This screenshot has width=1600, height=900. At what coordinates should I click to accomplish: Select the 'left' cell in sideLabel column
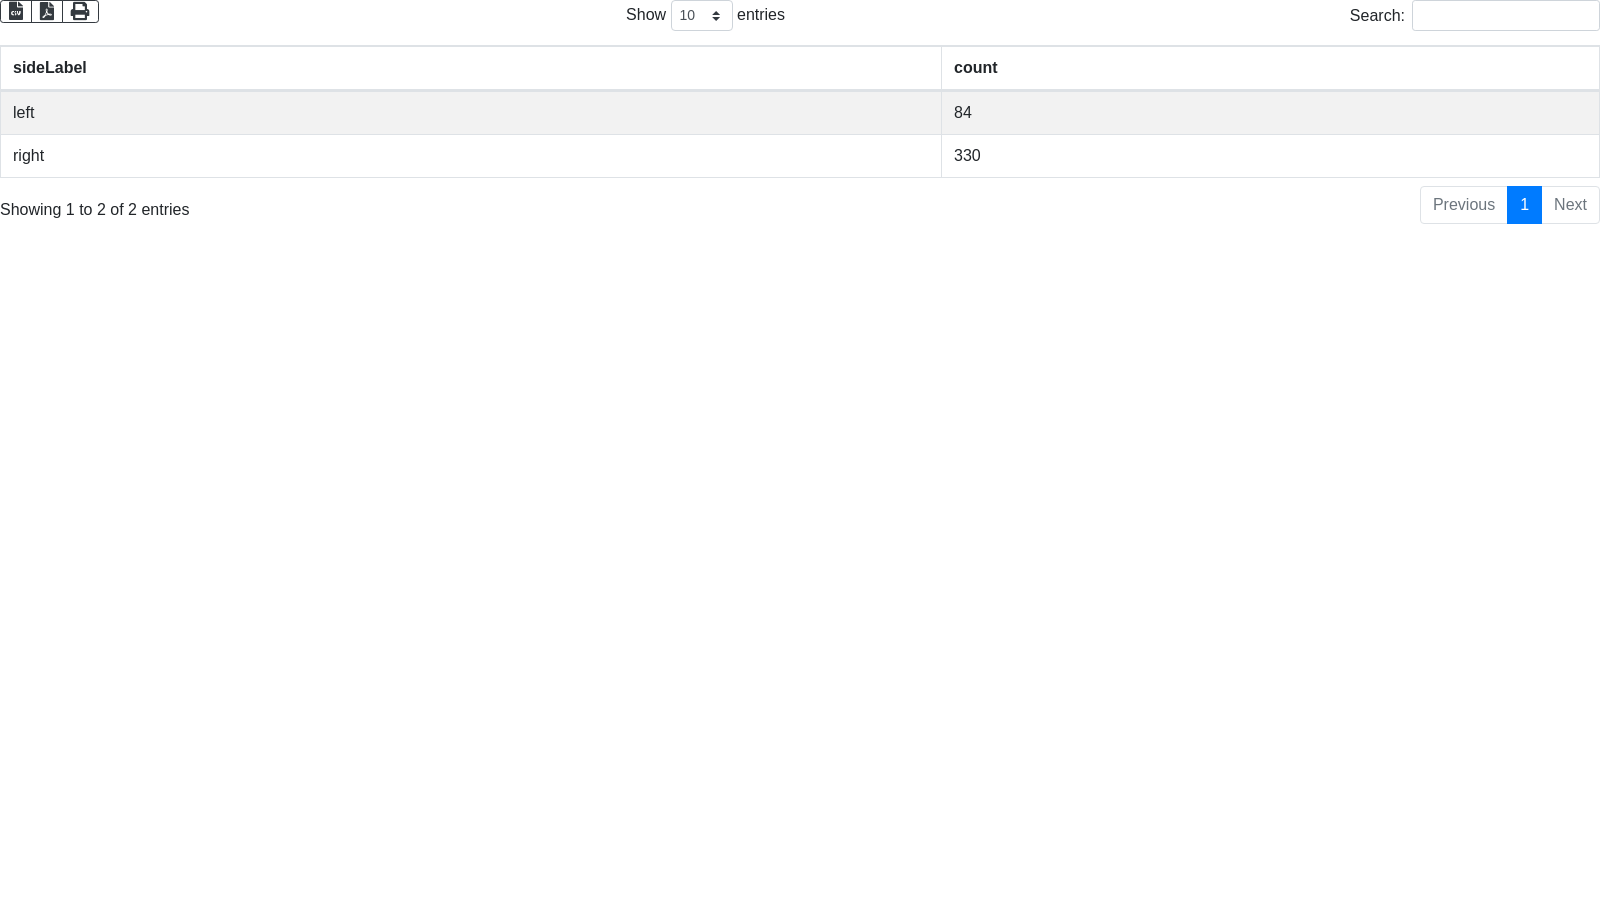[24, 113]
